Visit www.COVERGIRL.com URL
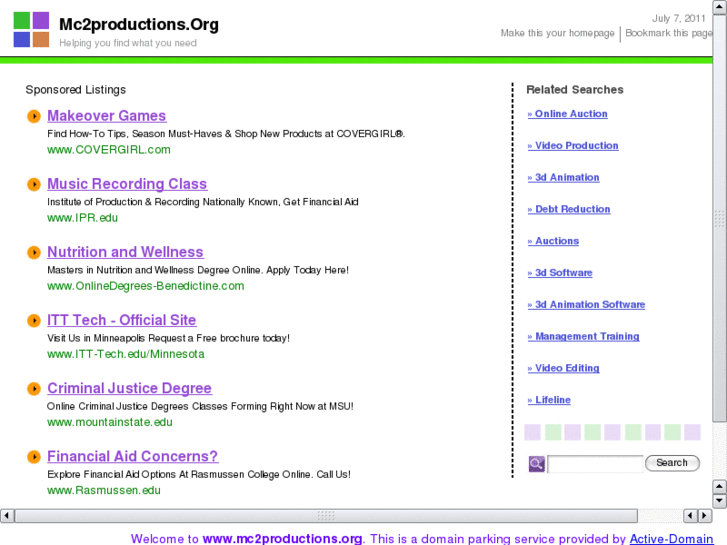 [x=109, y=150]
